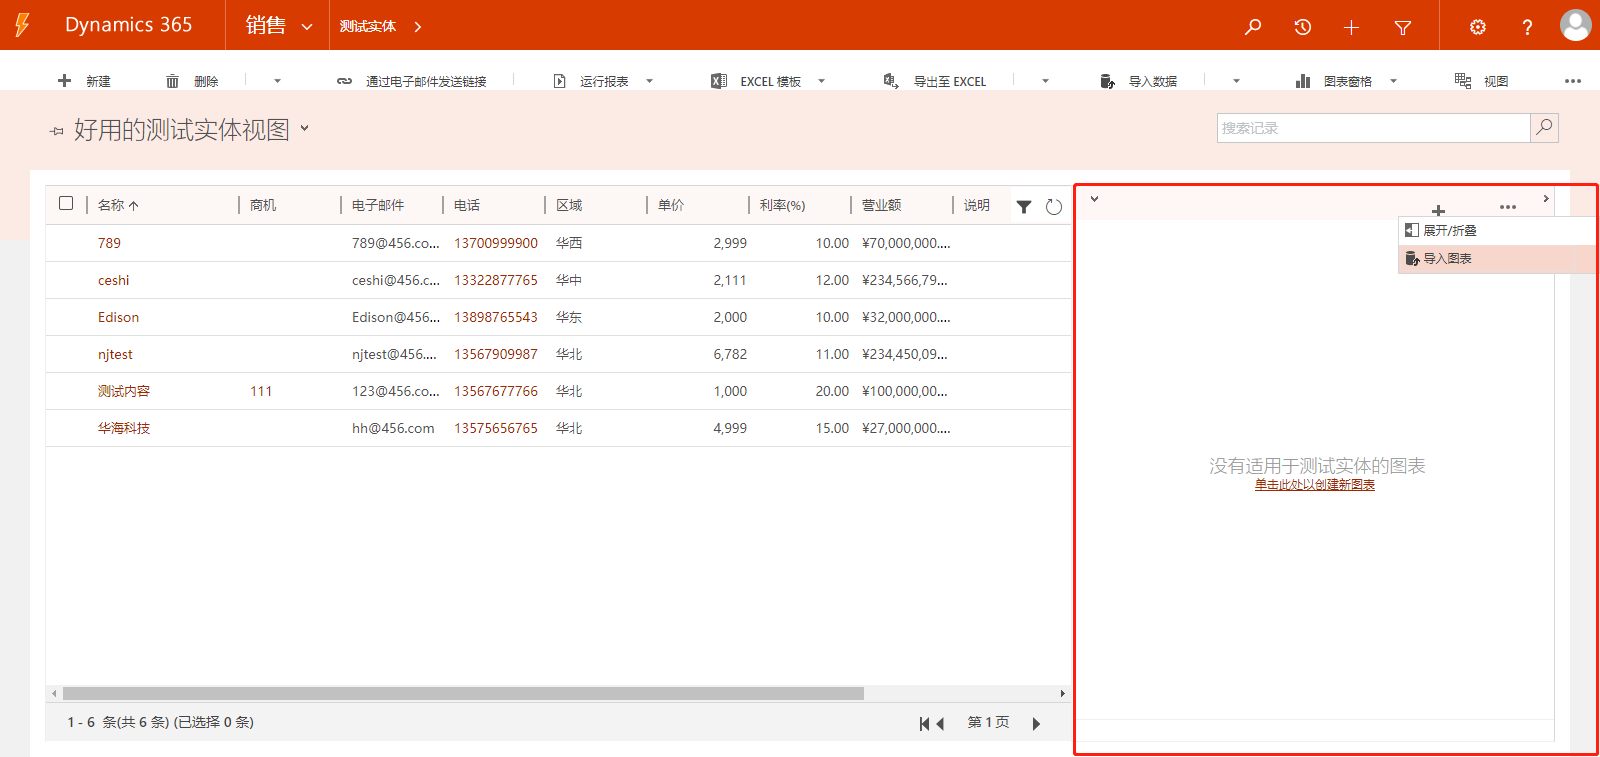Open the dropdown arrow next to 删除
This screenshot has width=1600, height=757.
click(x=277, y=81)
